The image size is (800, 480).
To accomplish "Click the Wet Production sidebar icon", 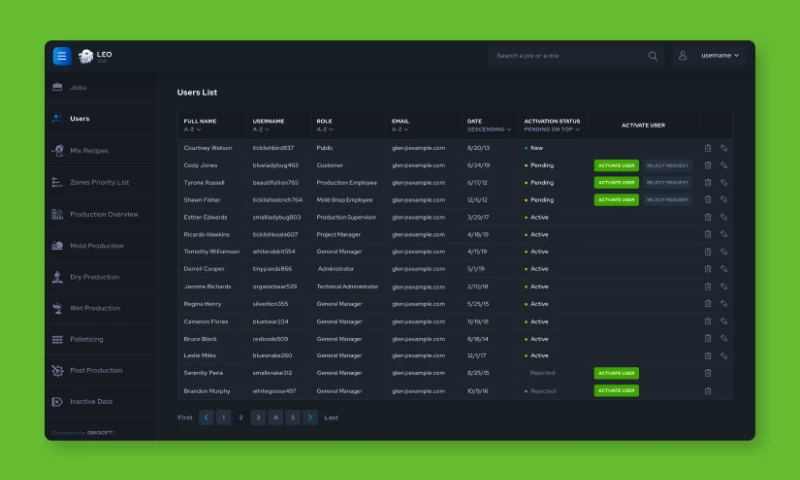I will [x=57, y=308].
